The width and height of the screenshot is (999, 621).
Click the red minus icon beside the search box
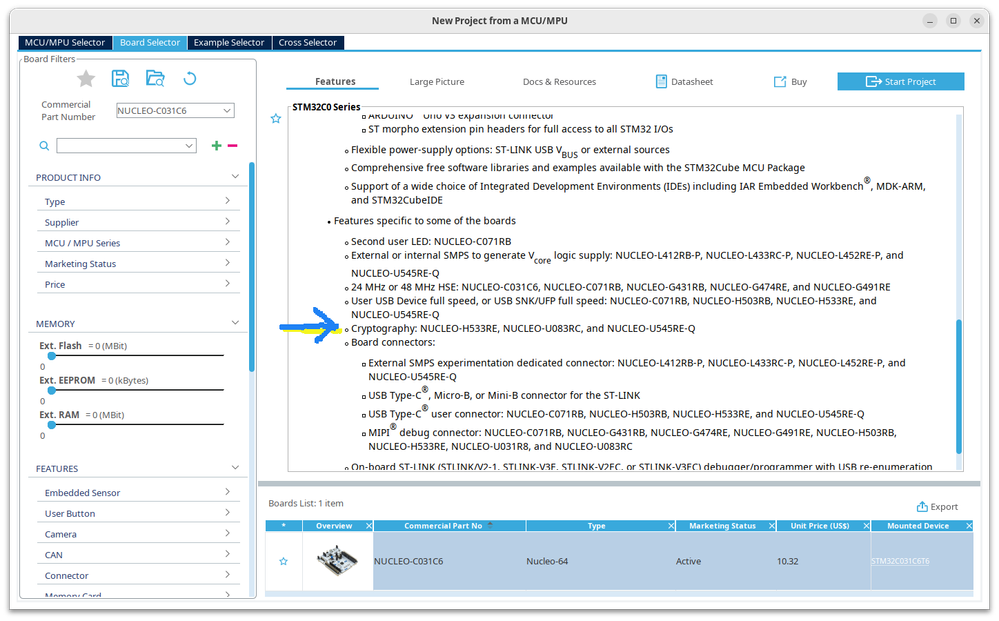point(233,146)
